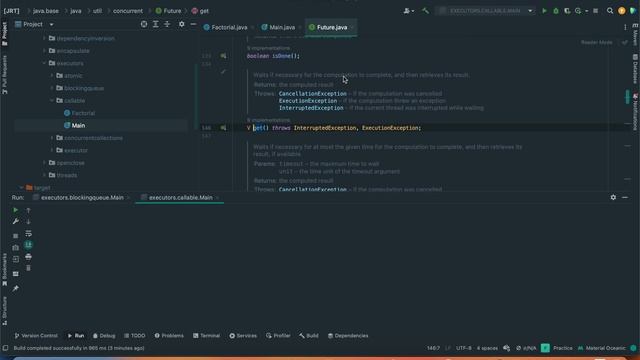The width and height of the screenshot is (640, 360).
Task: Collapse all in the Project panel
Action: tap(167, 24)
